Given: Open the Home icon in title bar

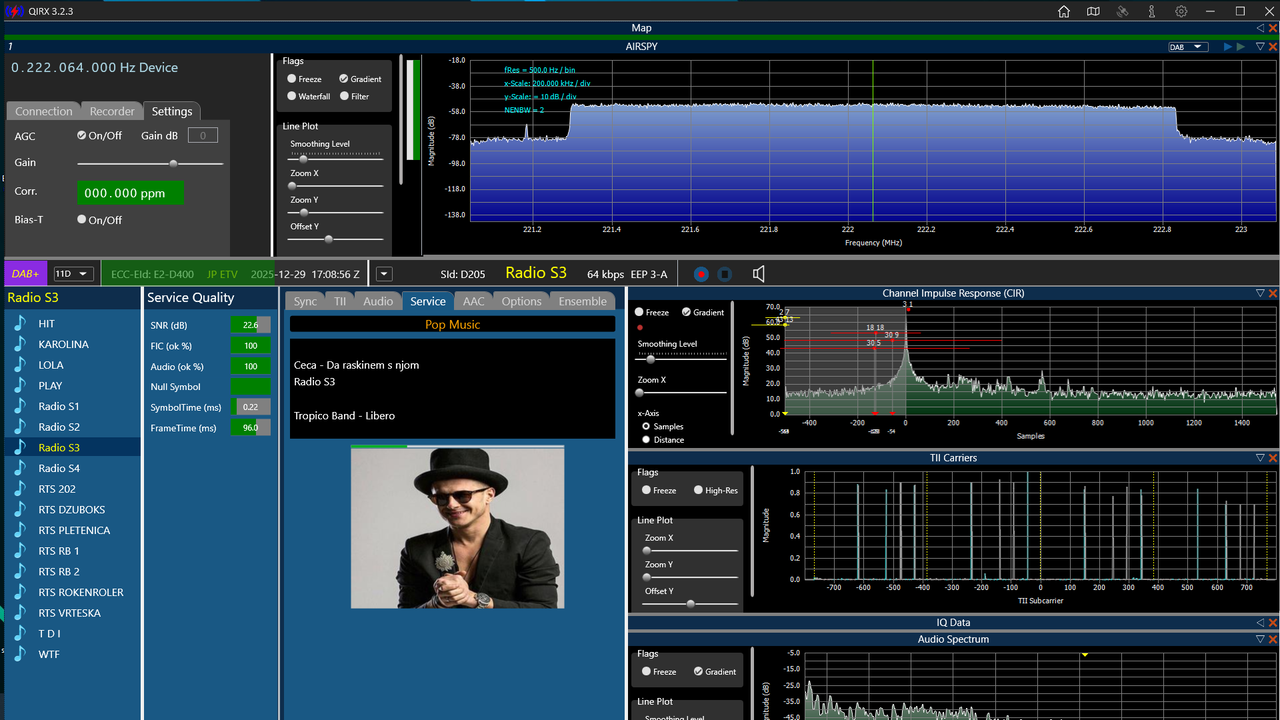Looking at the screenshot, I should pos(1064,11).
